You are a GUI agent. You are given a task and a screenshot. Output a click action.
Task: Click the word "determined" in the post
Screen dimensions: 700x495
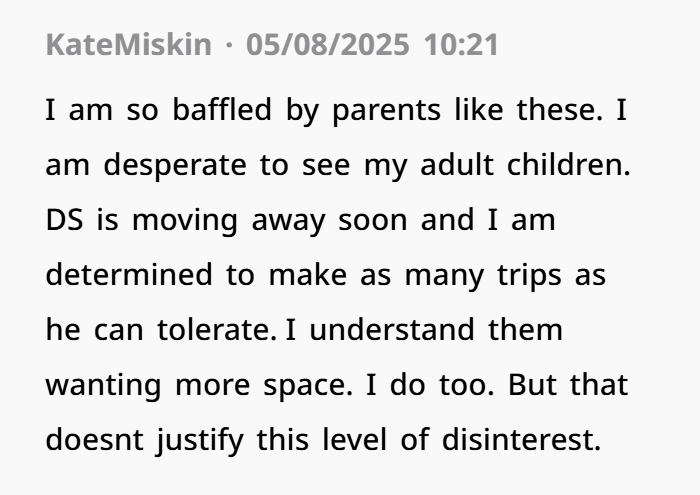click(129, 275)
